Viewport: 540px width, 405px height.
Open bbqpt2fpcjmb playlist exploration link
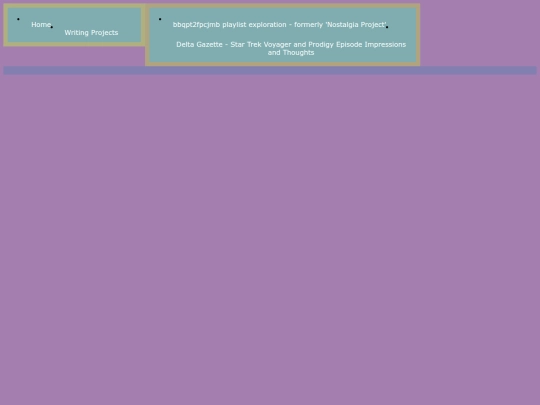click(279, 24)
